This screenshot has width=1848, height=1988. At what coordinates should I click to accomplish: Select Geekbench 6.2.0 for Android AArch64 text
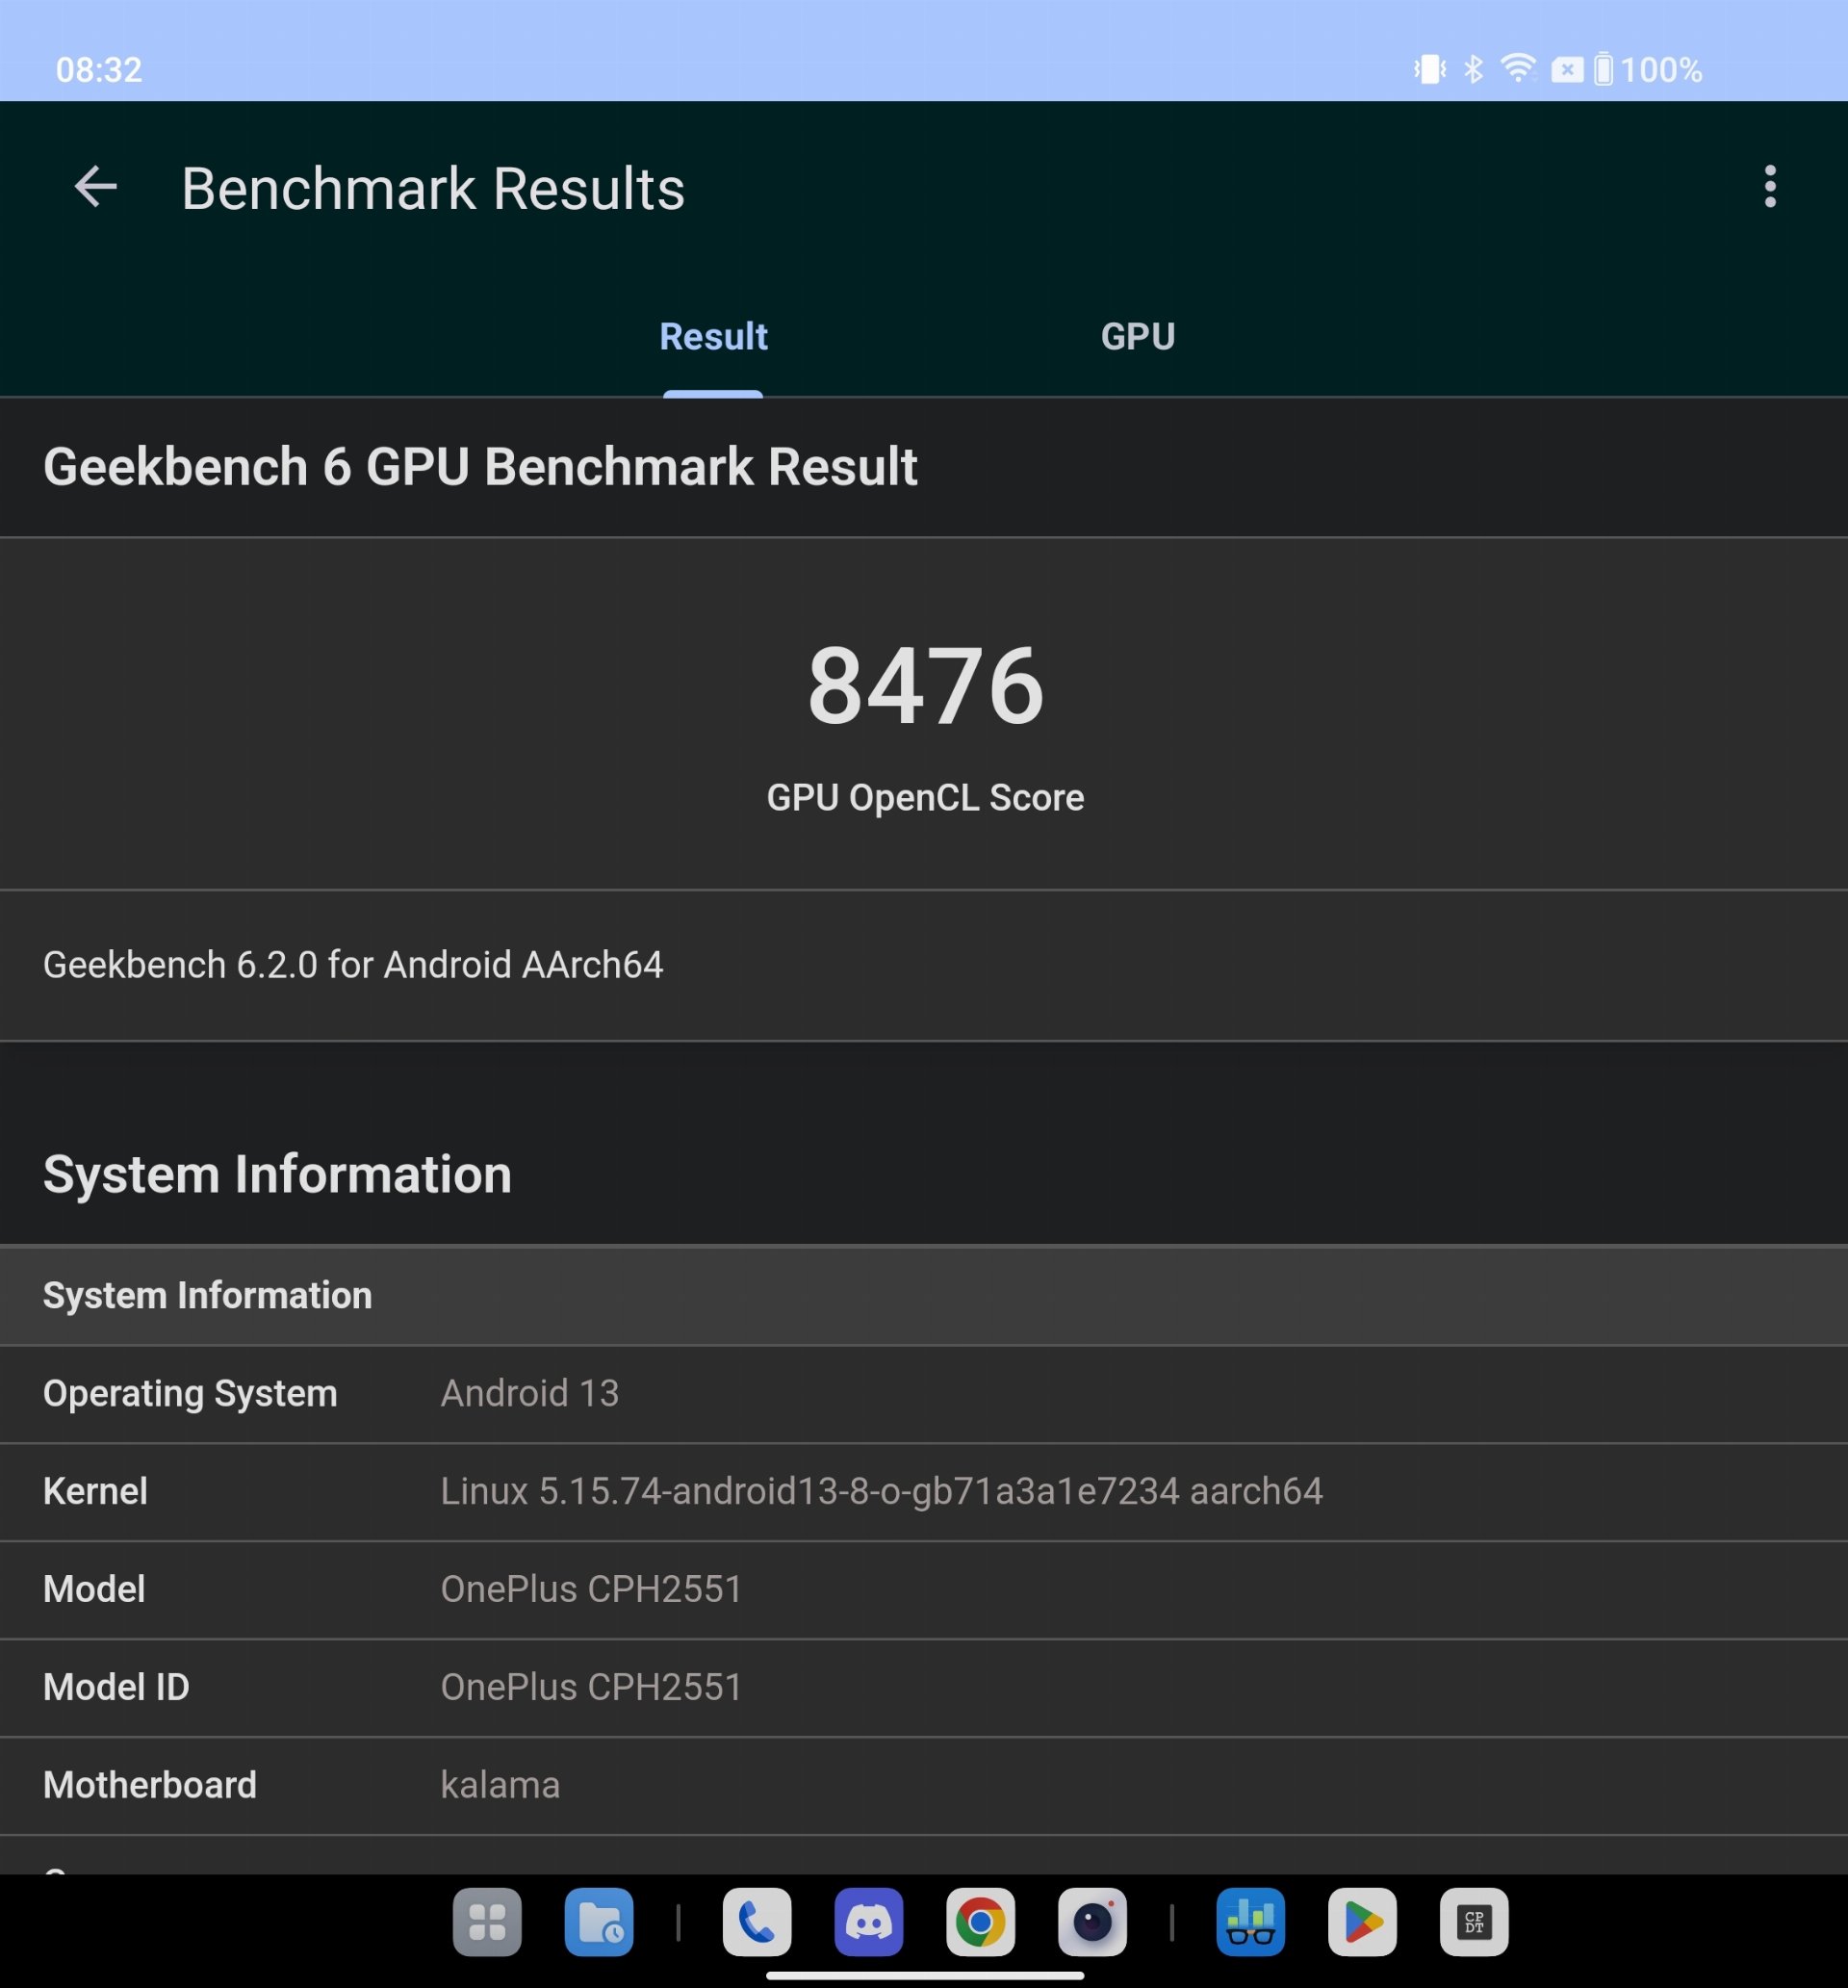click(353, 965)
